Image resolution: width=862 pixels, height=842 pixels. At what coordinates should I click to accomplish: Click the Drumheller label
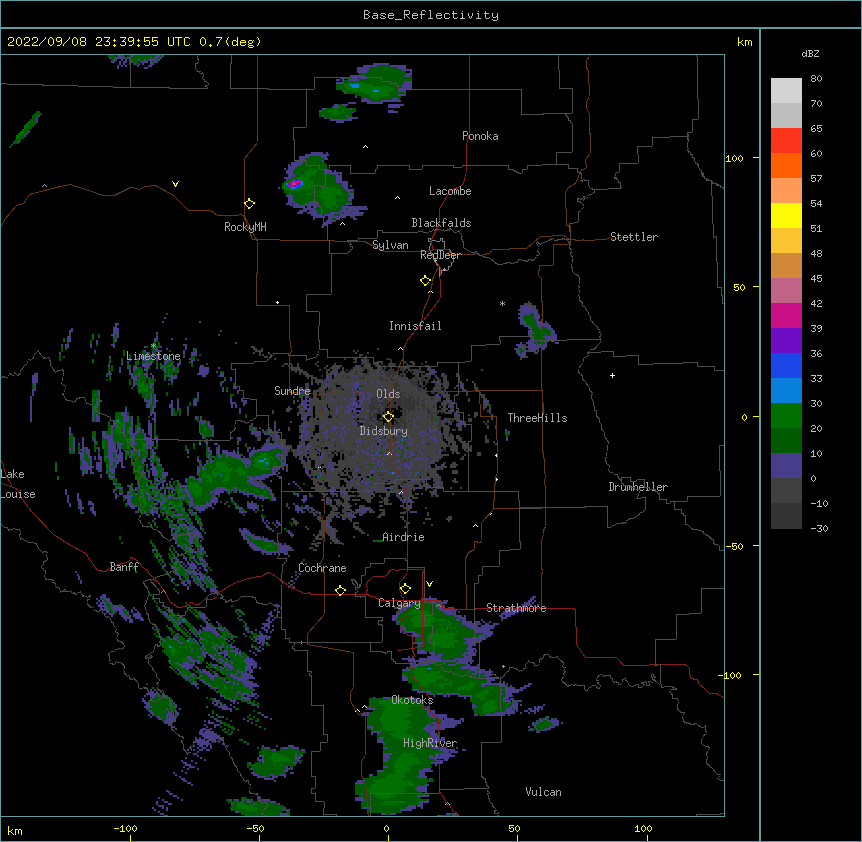coord(638,487)
